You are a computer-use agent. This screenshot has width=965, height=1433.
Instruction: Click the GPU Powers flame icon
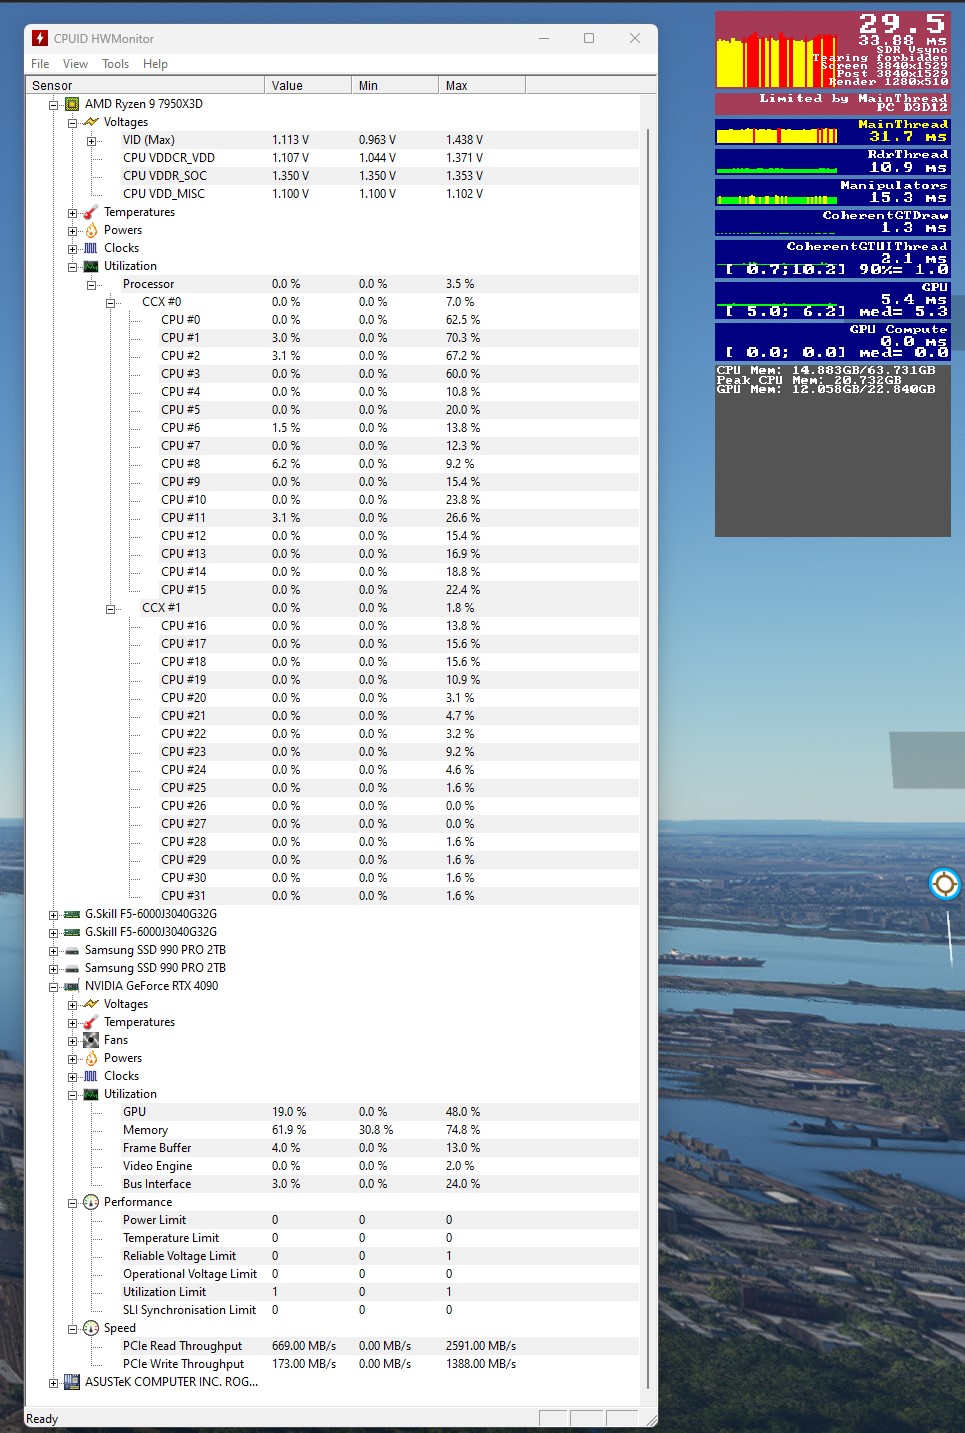91,1058
